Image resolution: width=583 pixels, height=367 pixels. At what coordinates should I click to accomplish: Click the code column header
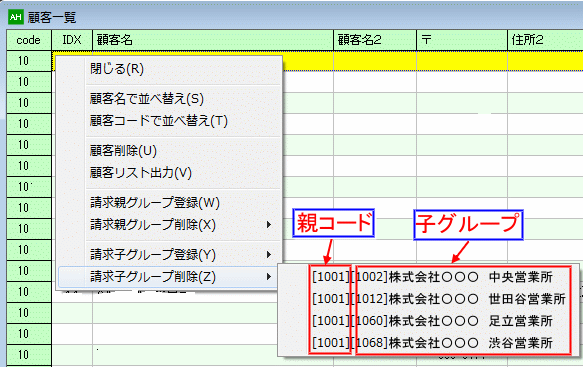[29, 40]
